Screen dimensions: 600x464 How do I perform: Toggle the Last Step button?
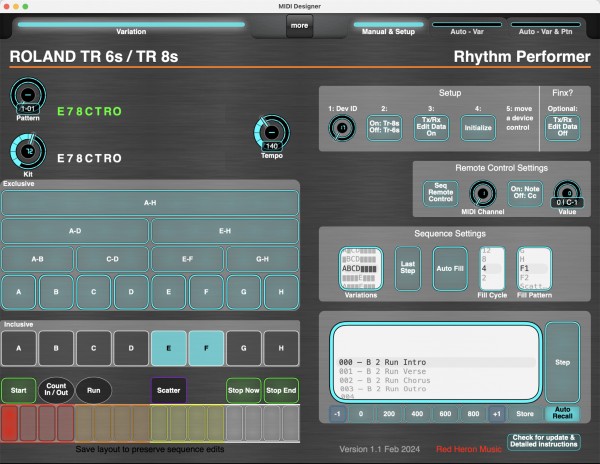(408, 269)
